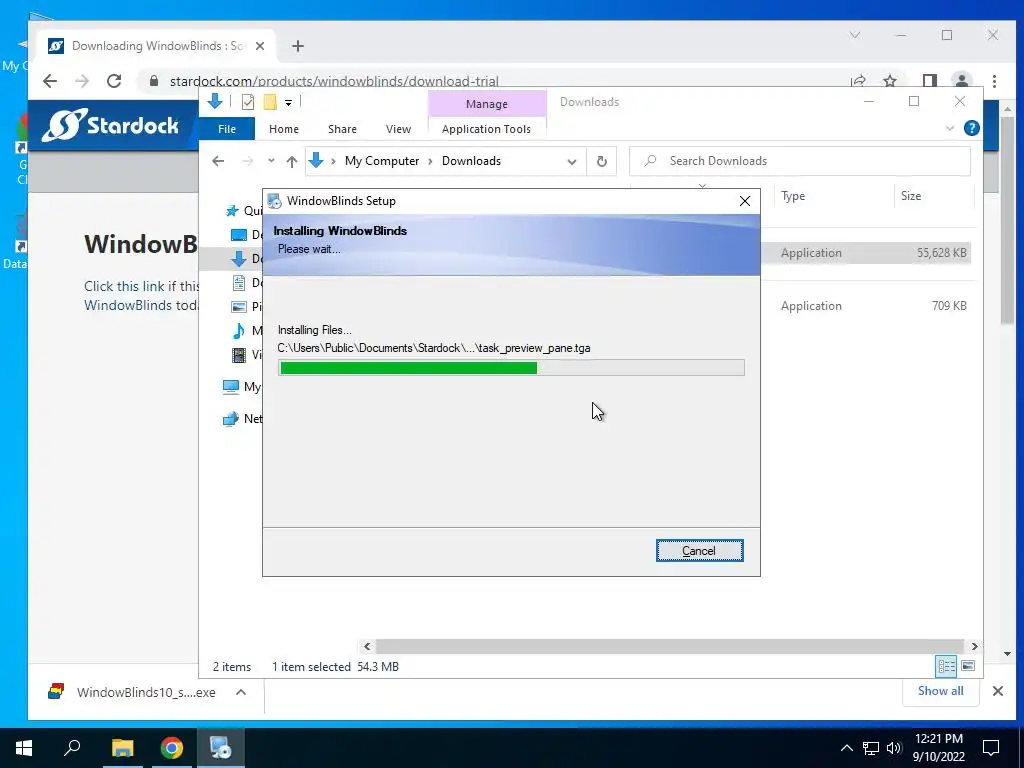Viewport: 1024px width, 768px height.
Task: Open File Explorer from taskbar
Action: (x=122, y=748)
